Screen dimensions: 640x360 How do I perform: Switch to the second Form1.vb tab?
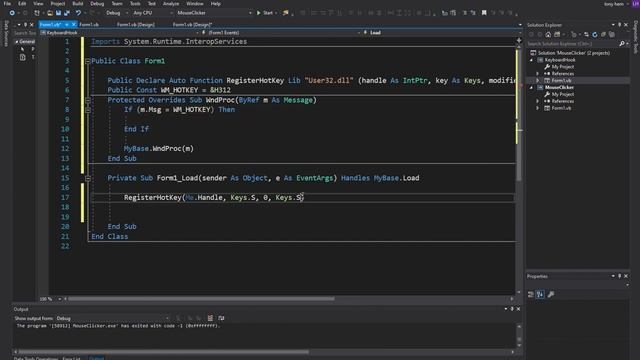point(89,24)
